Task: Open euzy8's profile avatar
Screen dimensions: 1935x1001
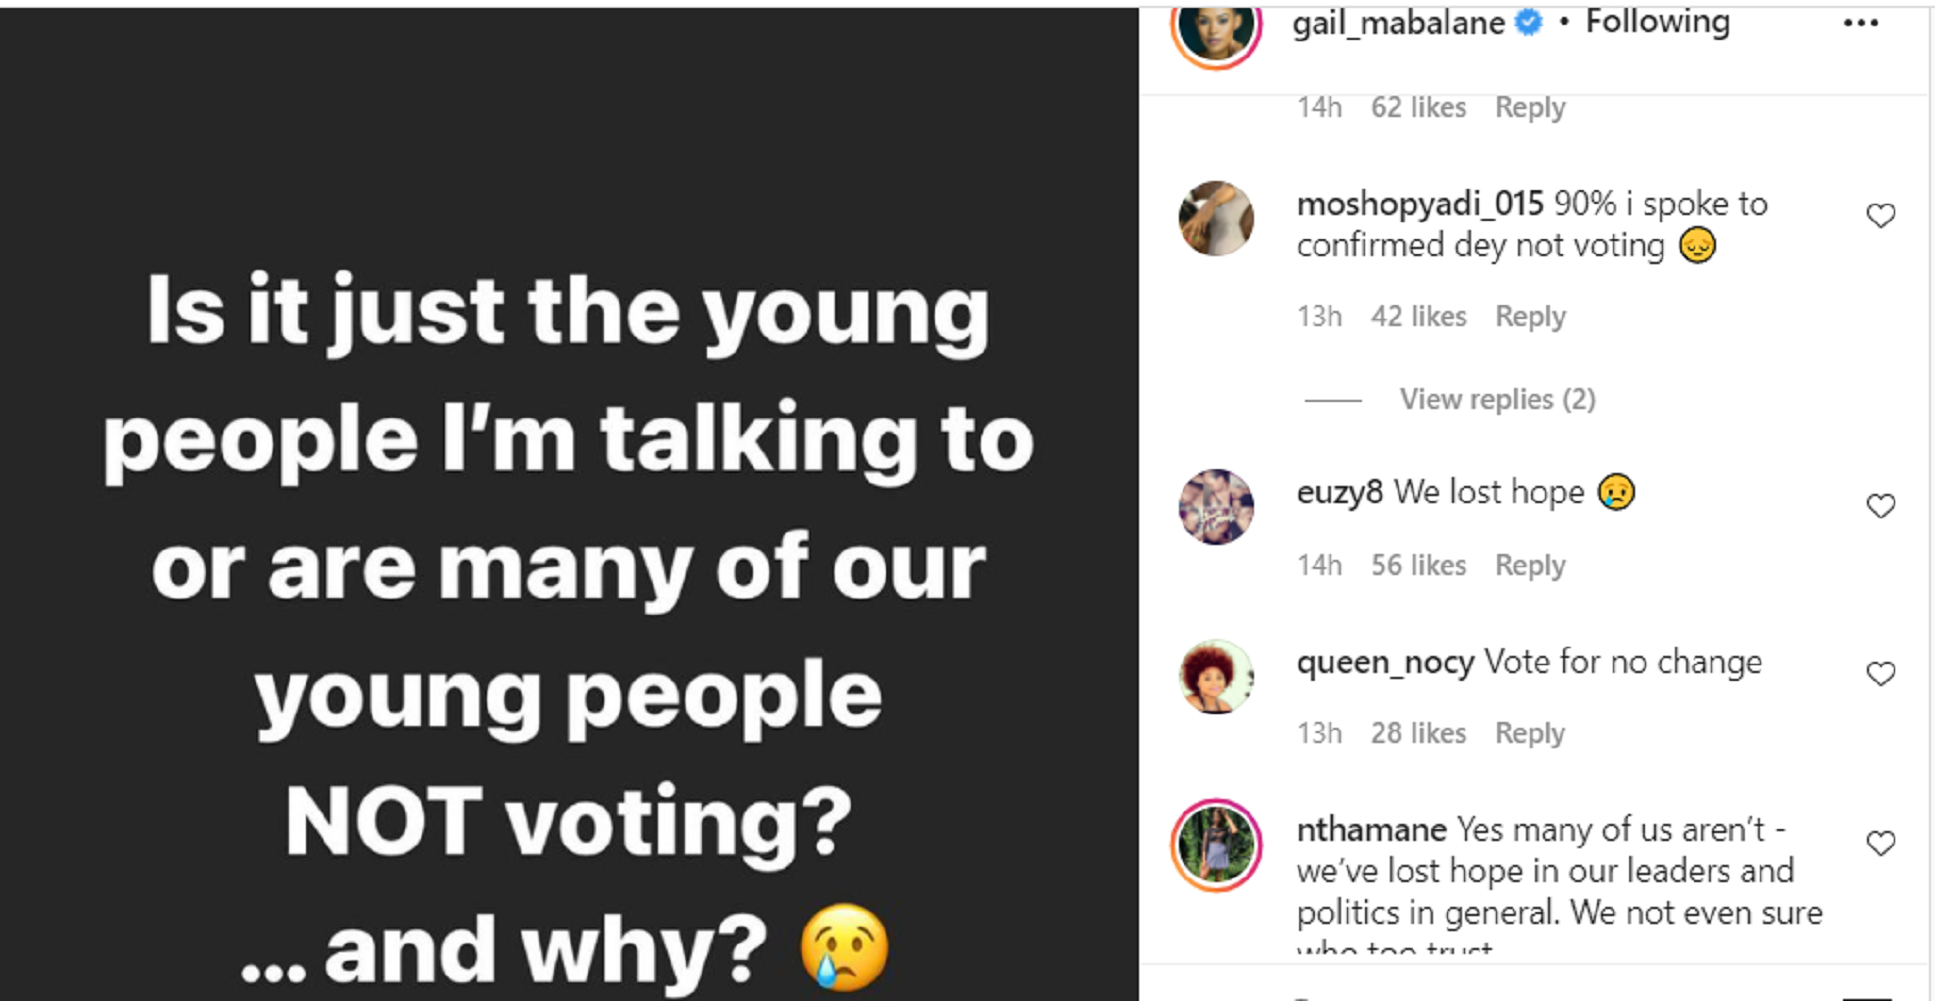Action: [x=1216, y=506]
